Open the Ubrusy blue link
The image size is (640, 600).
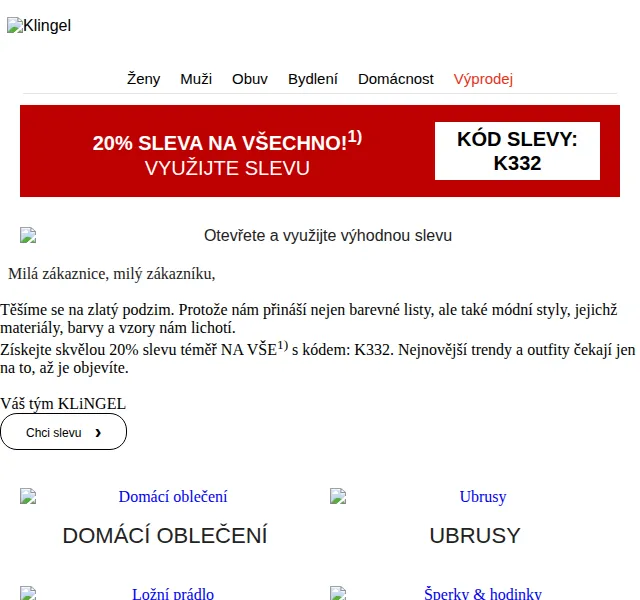(x=483, y=497)
